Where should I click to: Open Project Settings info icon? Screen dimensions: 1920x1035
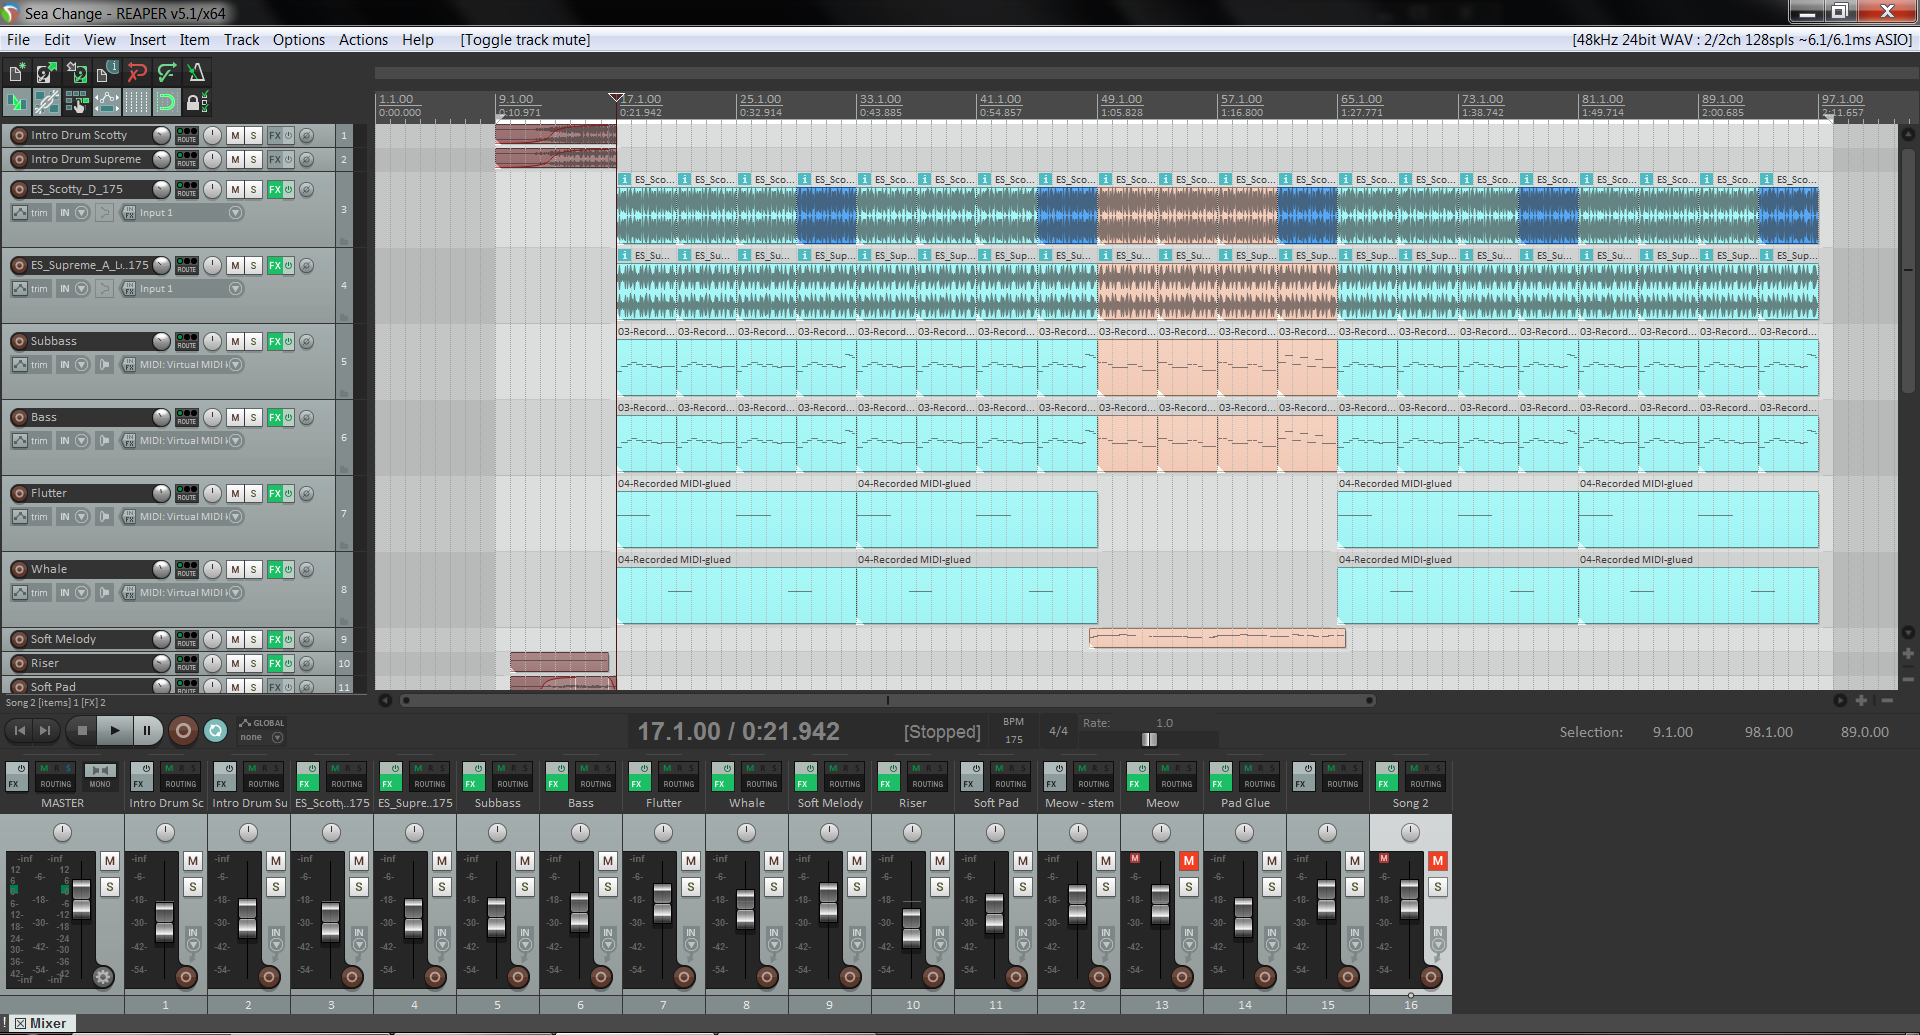point(106,72)
